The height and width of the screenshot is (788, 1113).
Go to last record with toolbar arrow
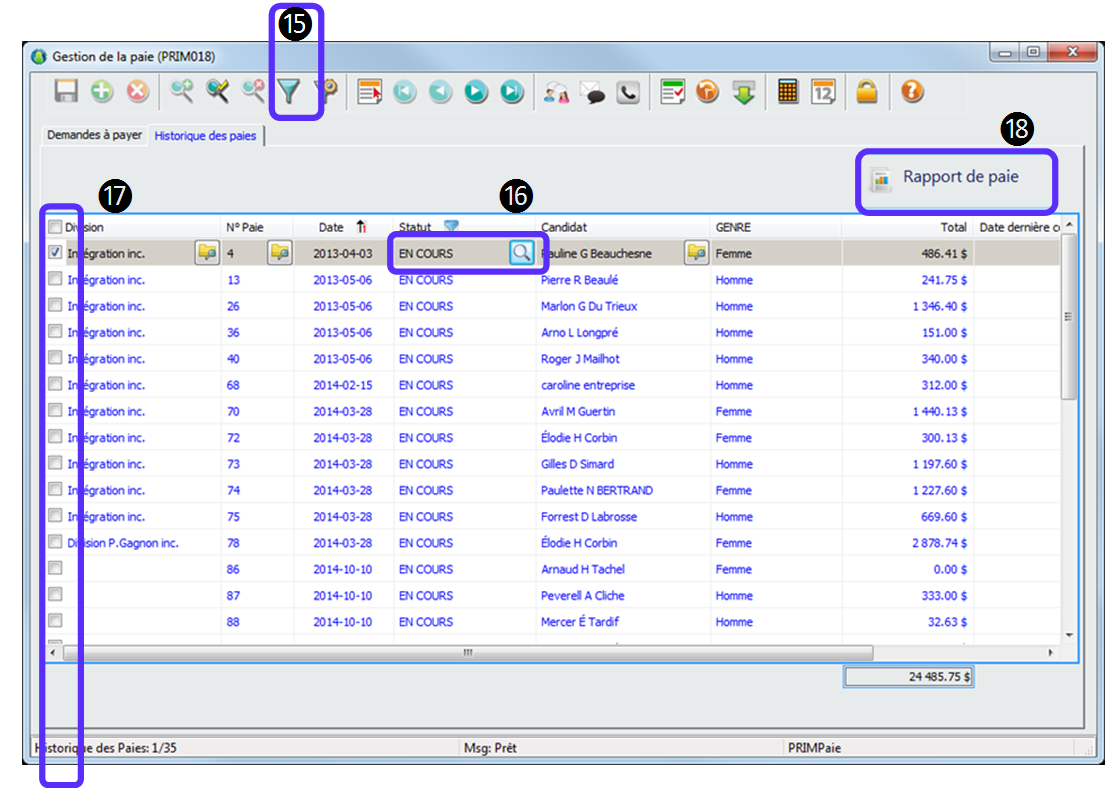[x=512, y=93]
